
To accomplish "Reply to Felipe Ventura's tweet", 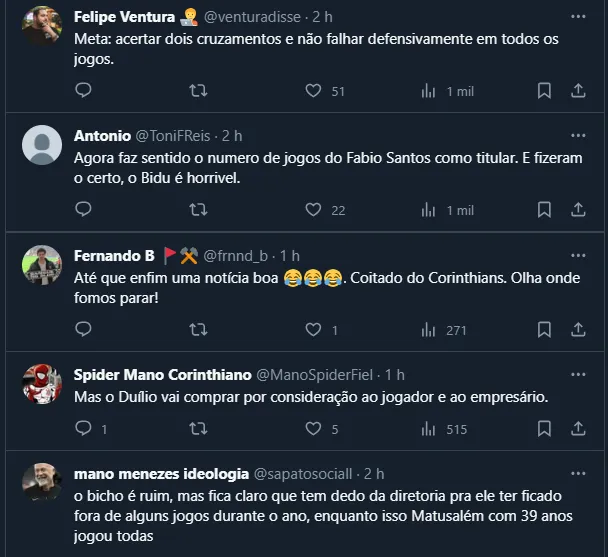I will [x=84, y=90].
